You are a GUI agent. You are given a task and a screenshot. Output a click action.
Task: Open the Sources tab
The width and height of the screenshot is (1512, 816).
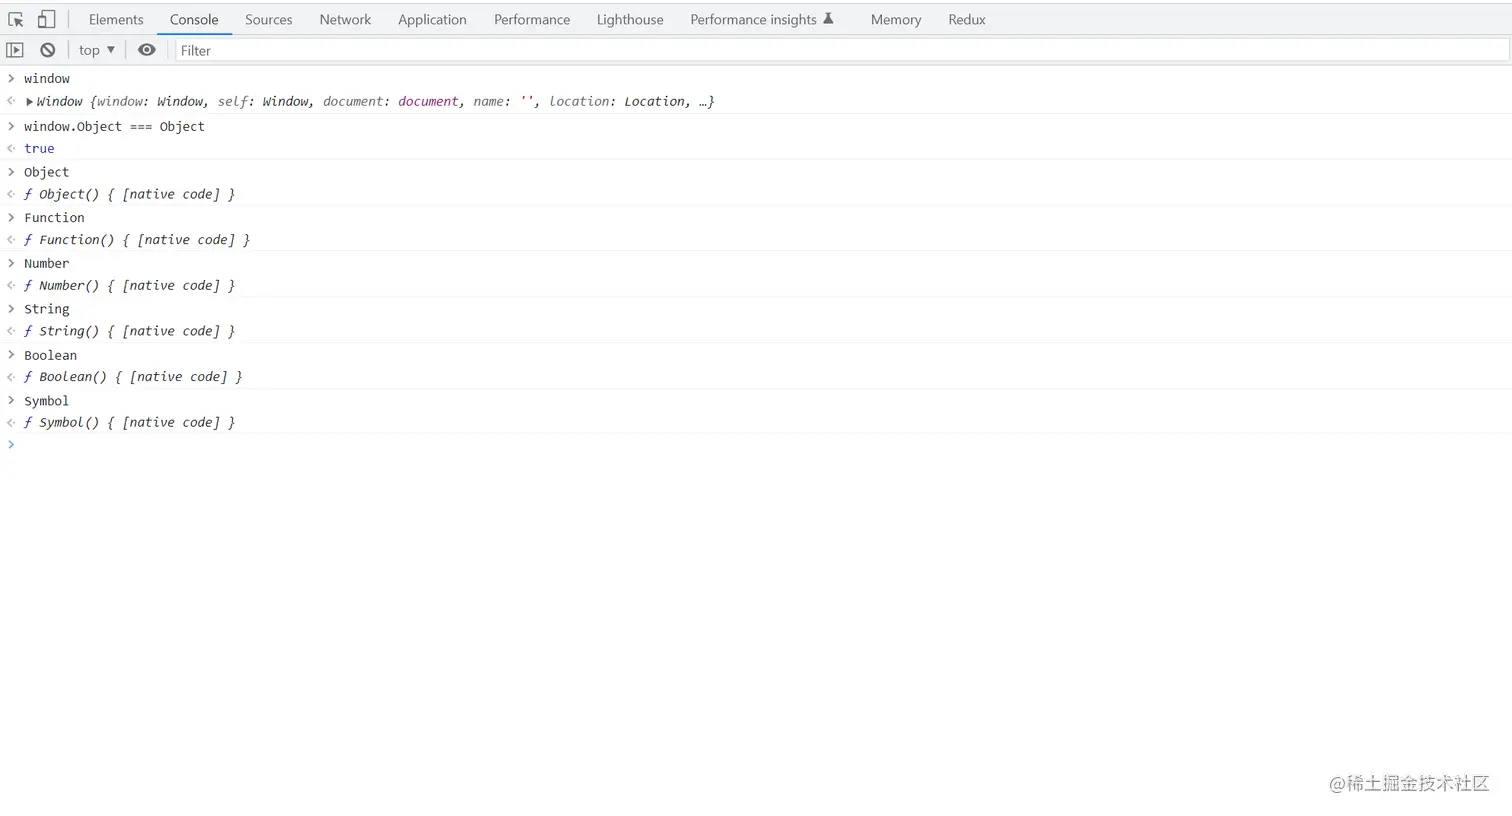269,20
